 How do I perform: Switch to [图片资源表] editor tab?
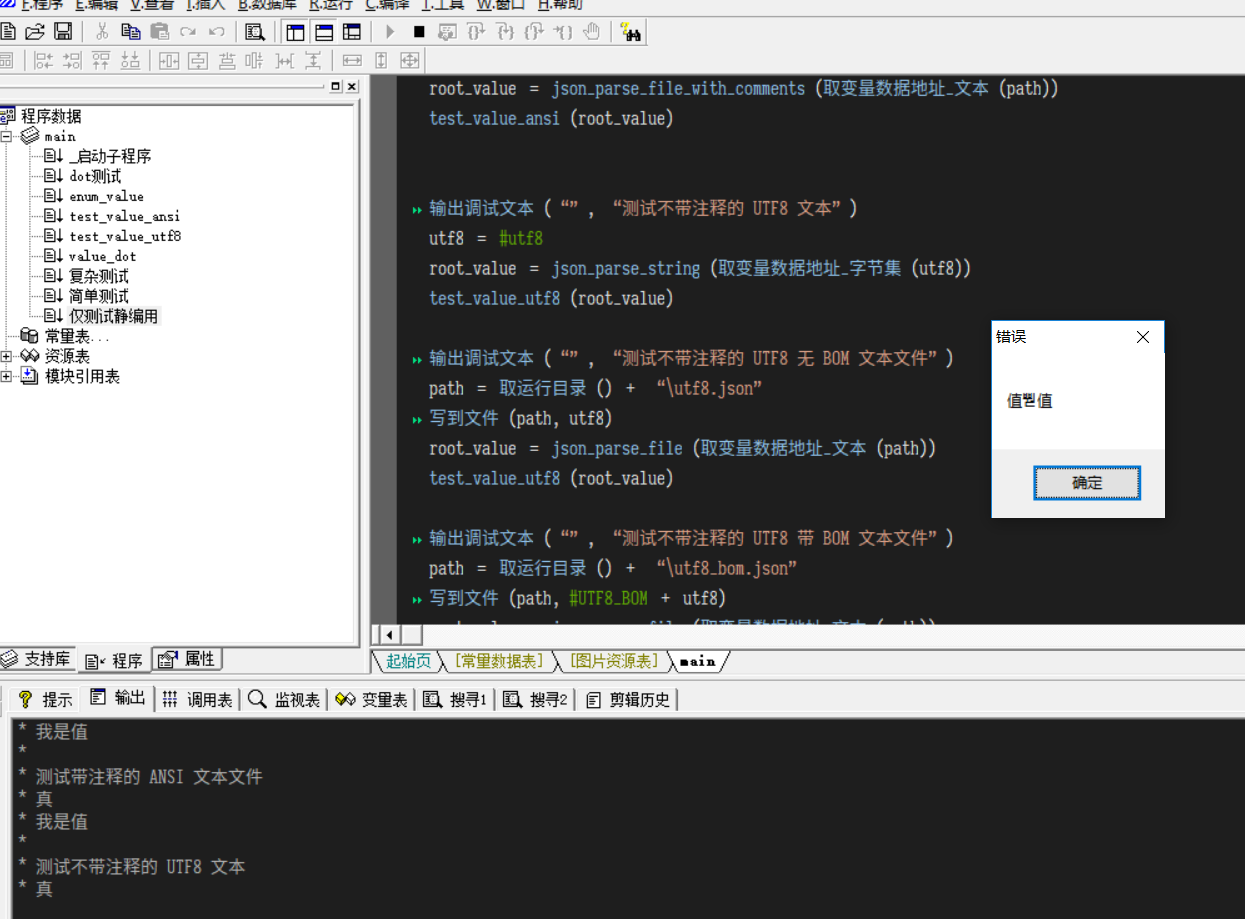(x=614, y=661)
